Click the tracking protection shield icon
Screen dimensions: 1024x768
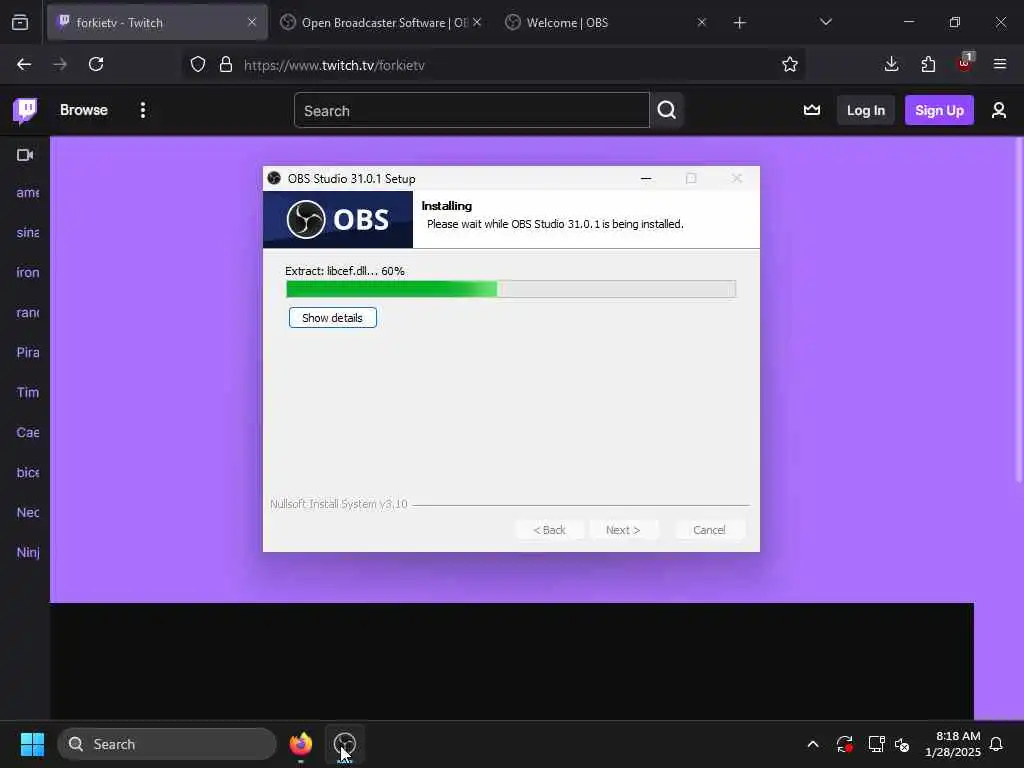pos(198,65)
